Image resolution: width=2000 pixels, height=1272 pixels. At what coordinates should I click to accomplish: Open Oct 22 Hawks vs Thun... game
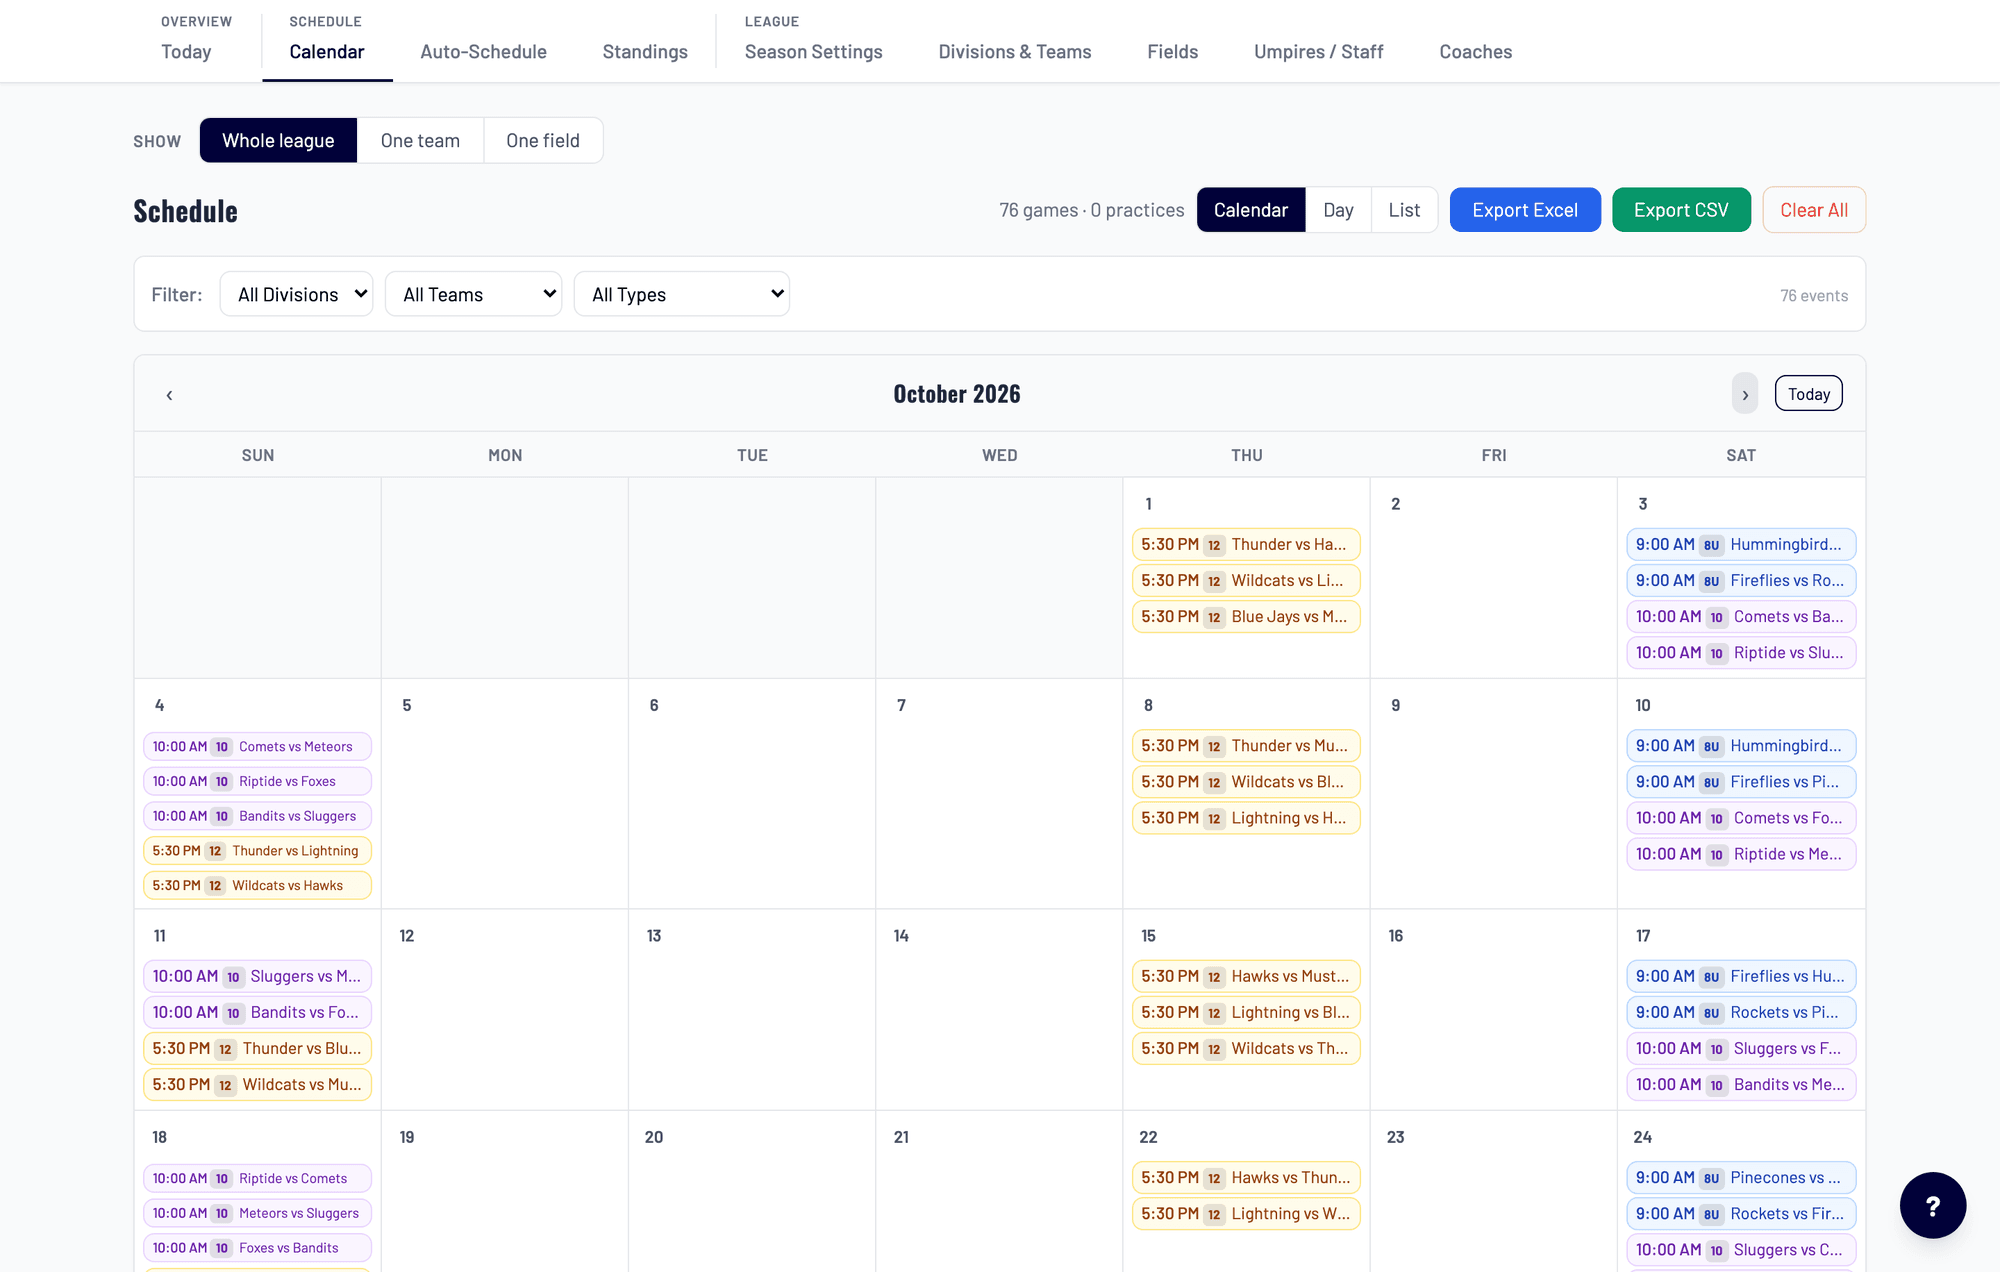point(1246,1178)
